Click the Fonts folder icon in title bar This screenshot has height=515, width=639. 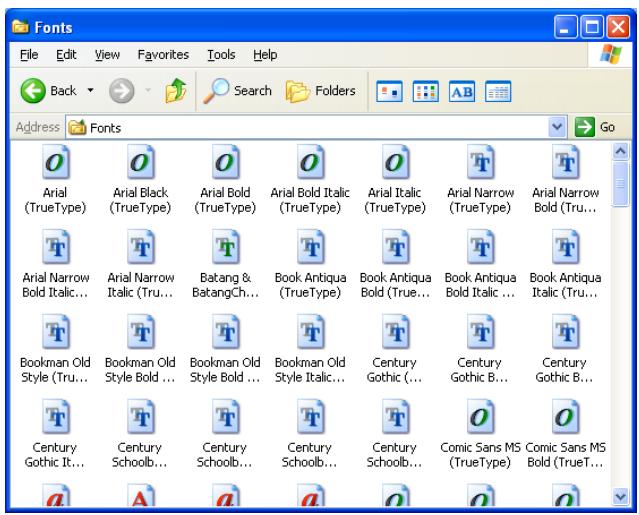20,27
